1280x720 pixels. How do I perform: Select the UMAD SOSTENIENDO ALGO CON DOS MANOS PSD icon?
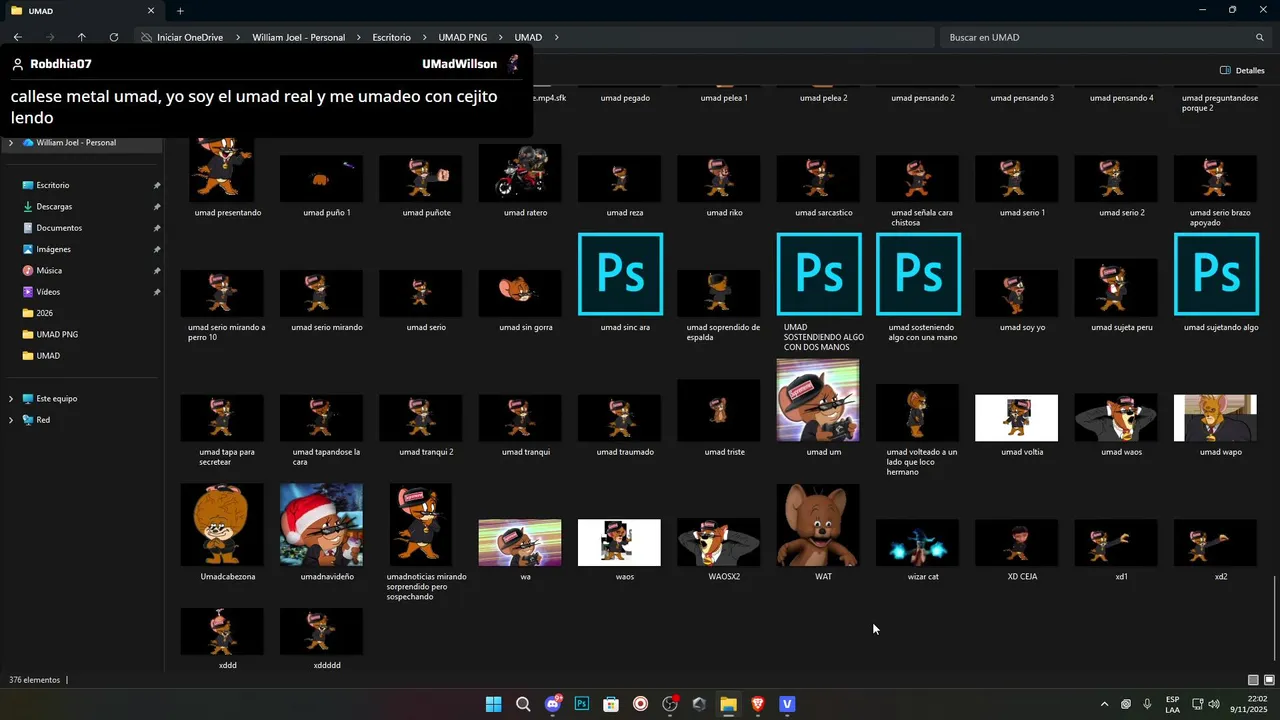point(819,274)
